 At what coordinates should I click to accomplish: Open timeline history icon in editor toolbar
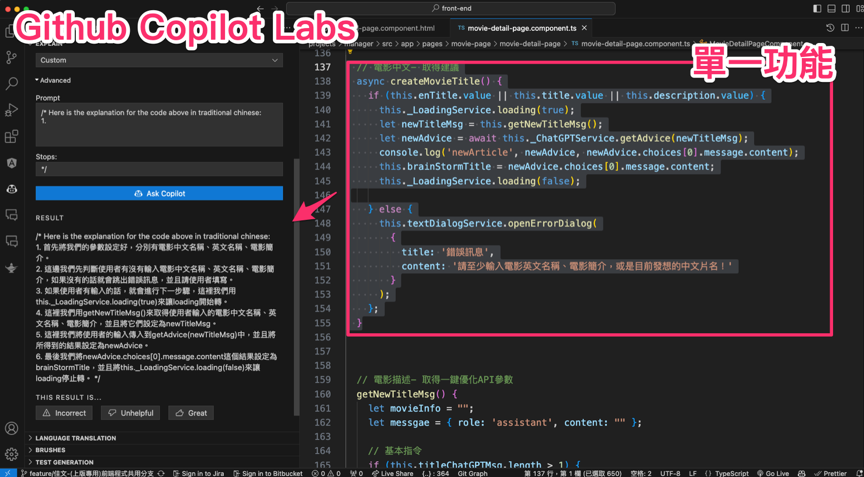point(830,28)
